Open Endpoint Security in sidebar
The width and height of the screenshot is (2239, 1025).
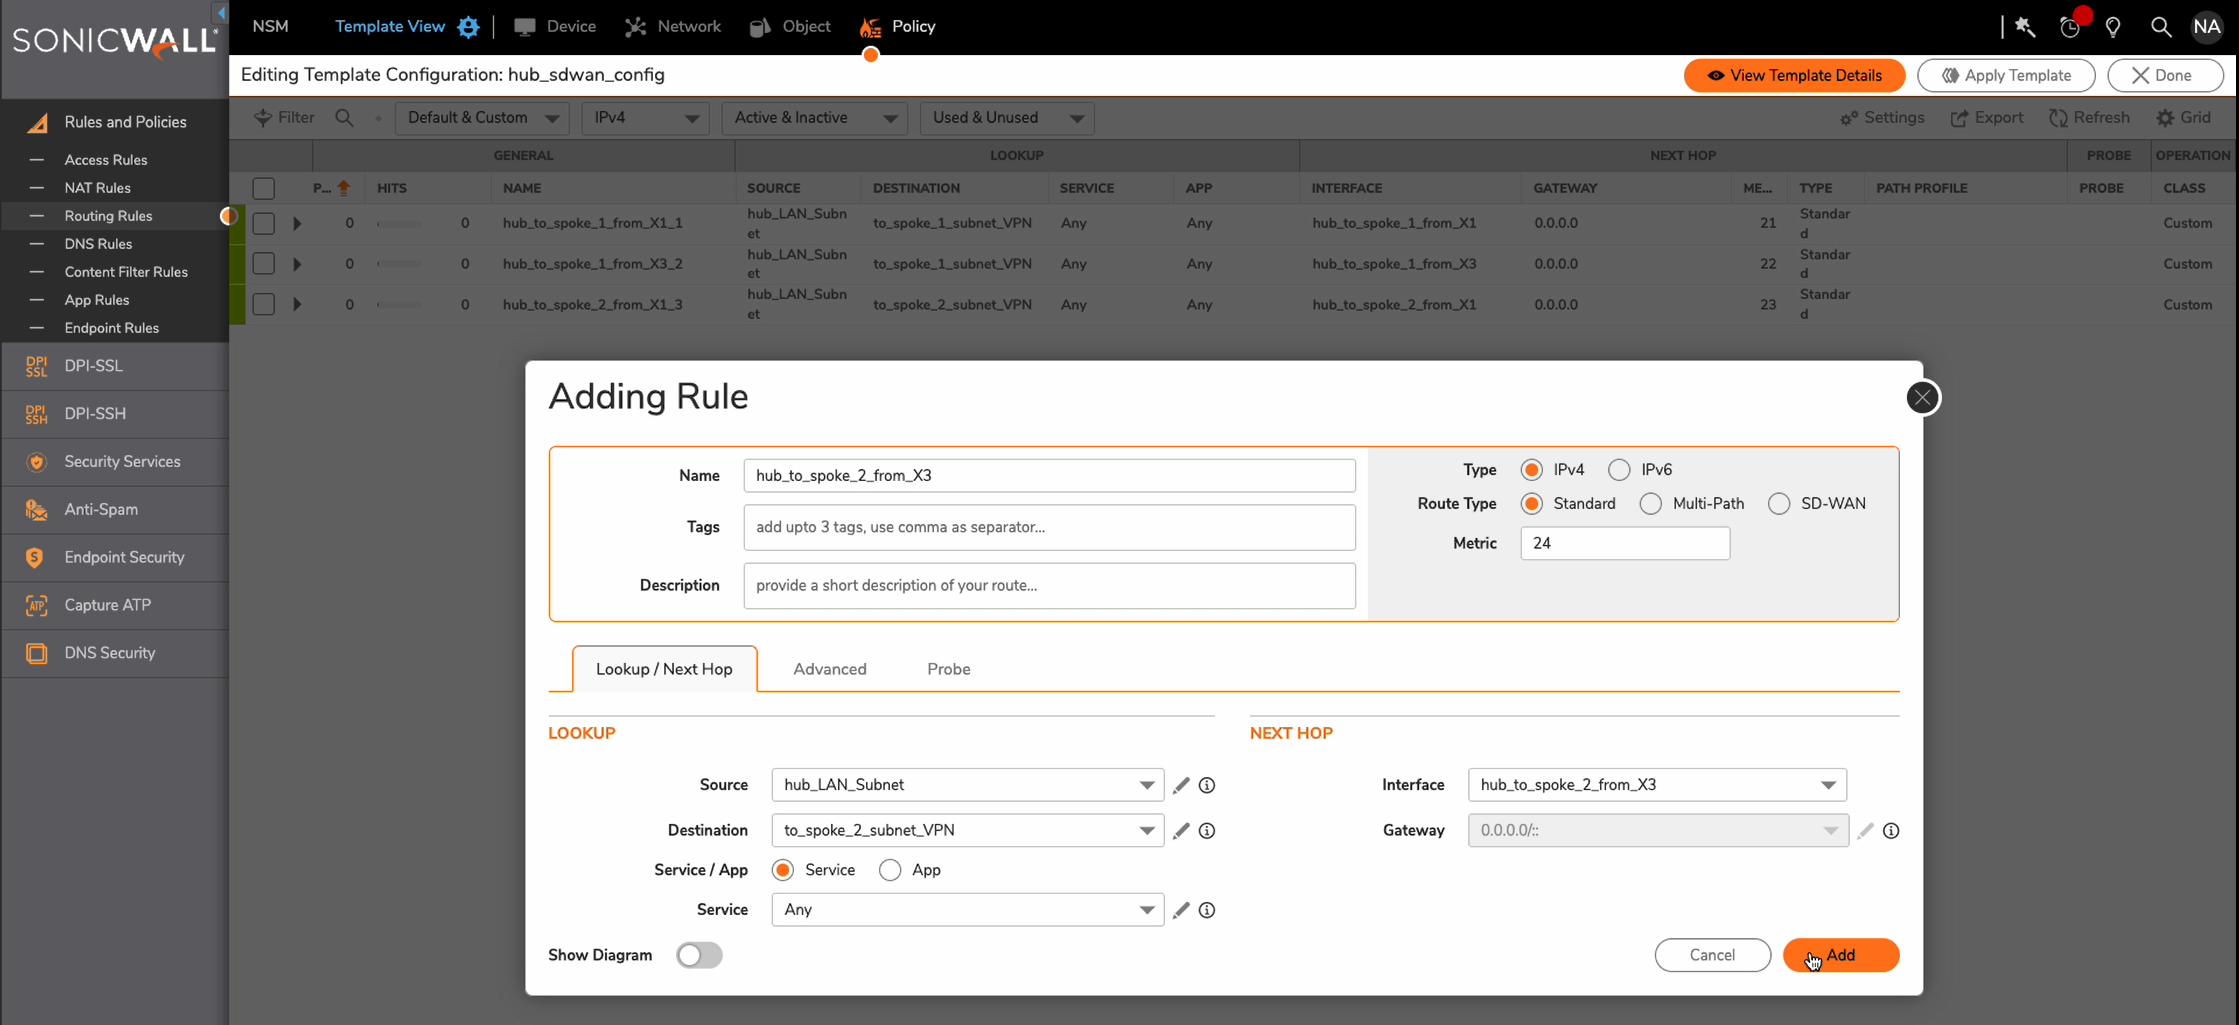(115, 558)
